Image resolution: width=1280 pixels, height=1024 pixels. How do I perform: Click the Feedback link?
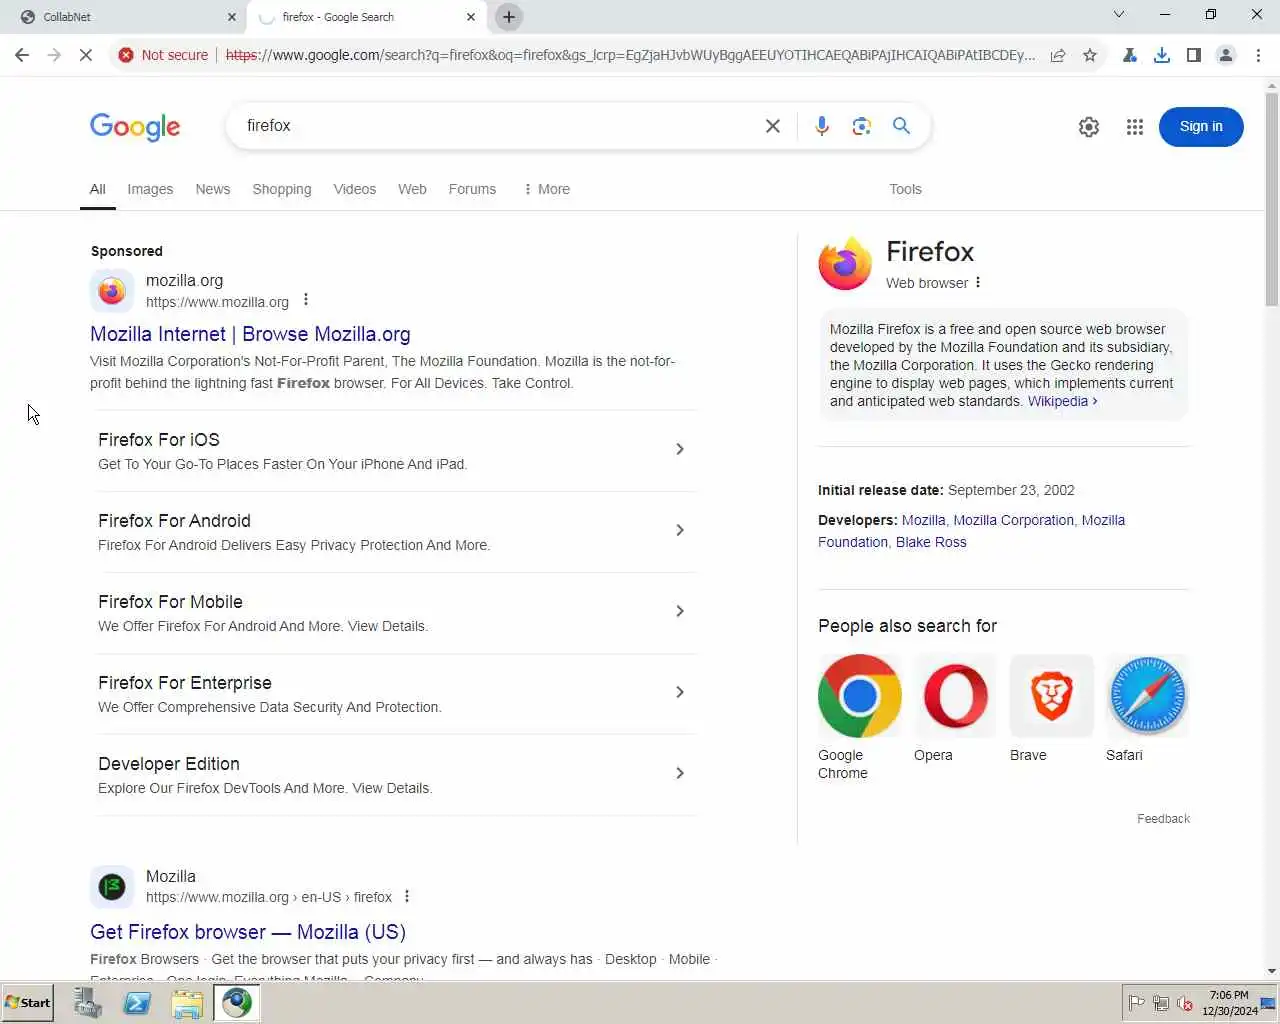tap(1163, 819)
